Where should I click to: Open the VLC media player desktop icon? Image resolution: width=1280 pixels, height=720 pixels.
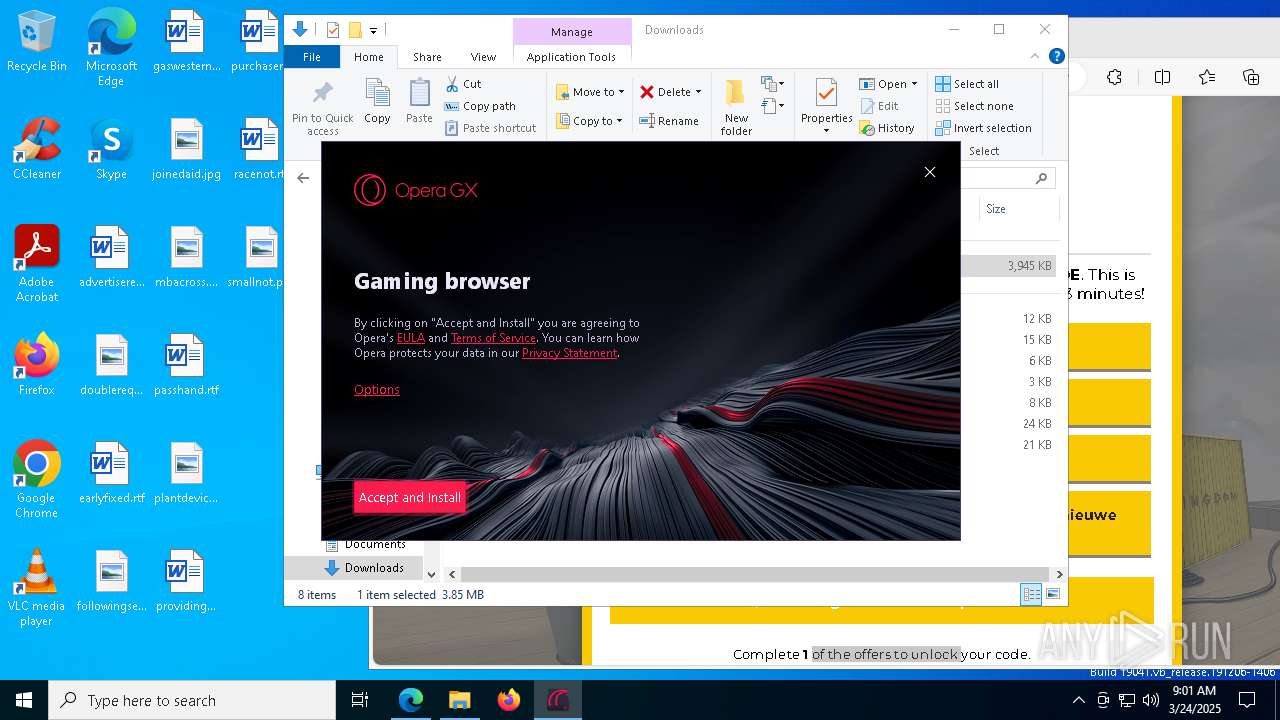[x=37, y=588]
